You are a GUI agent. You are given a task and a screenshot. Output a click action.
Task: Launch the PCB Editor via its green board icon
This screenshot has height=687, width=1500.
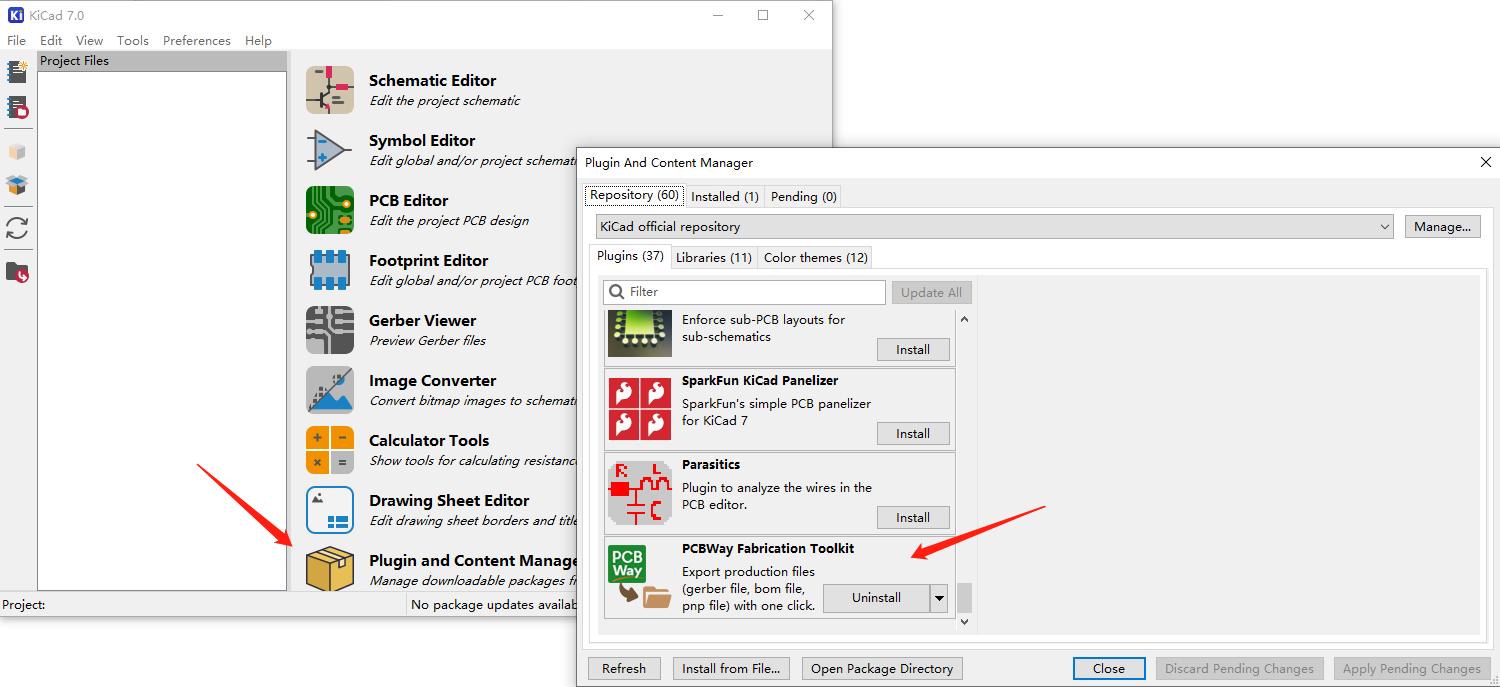tap(330, 210)
